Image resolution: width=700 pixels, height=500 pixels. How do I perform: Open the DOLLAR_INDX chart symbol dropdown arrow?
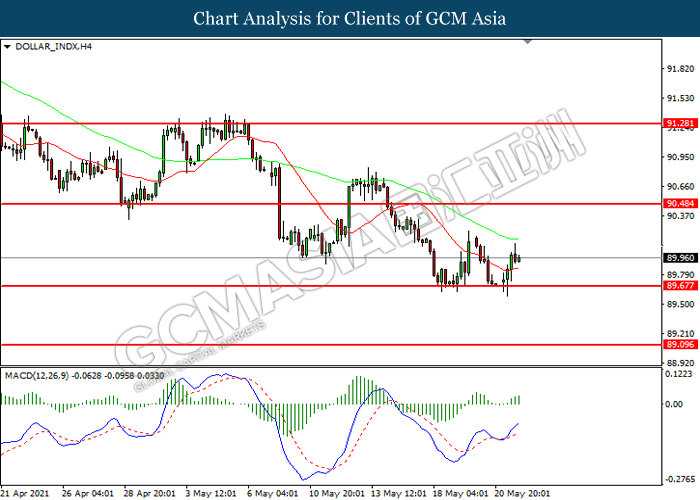click(7, 47)
